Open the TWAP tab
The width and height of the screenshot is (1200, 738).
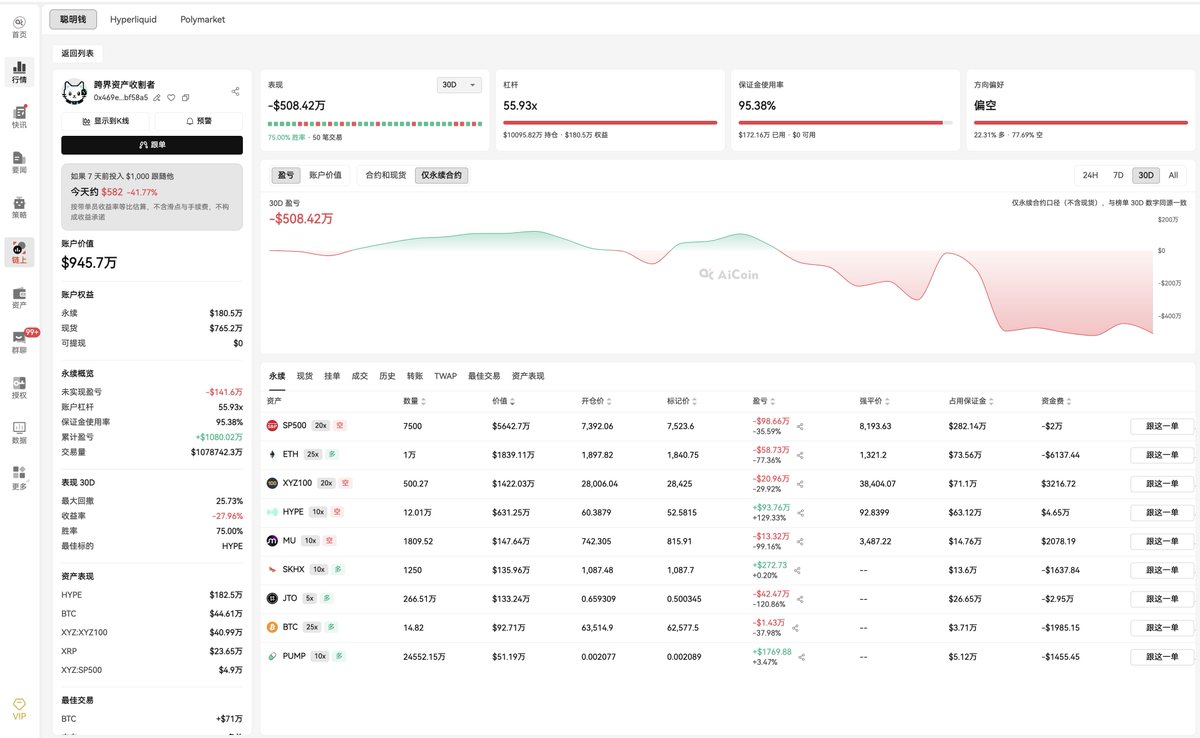(x=445, y=376)
